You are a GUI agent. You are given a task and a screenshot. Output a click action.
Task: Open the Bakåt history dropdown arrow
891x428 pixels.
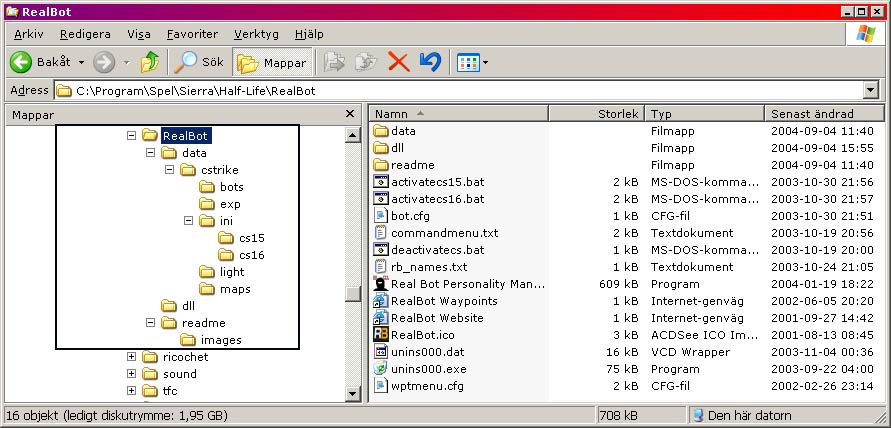81,62
